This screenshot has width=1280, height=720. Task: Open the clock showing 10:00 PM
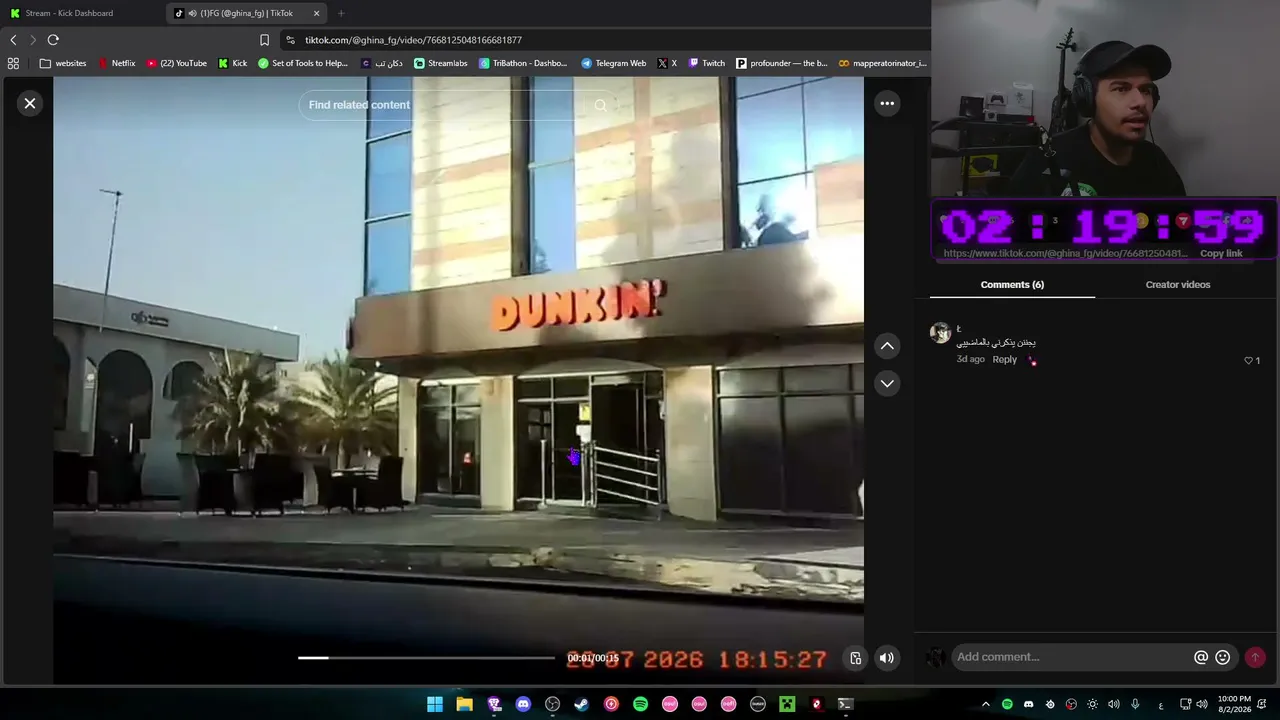(1234, 704)
